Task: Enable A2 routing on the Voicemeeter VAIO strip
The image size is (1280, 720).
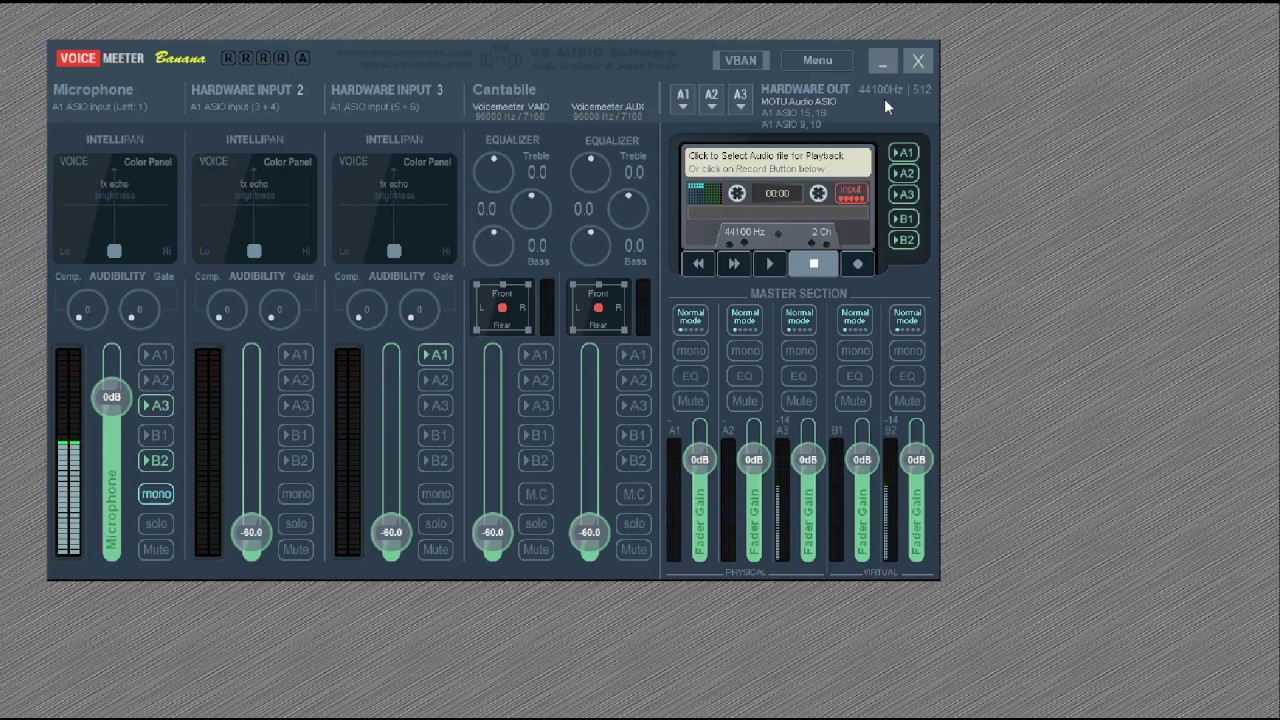Action: tap(536, 380)
